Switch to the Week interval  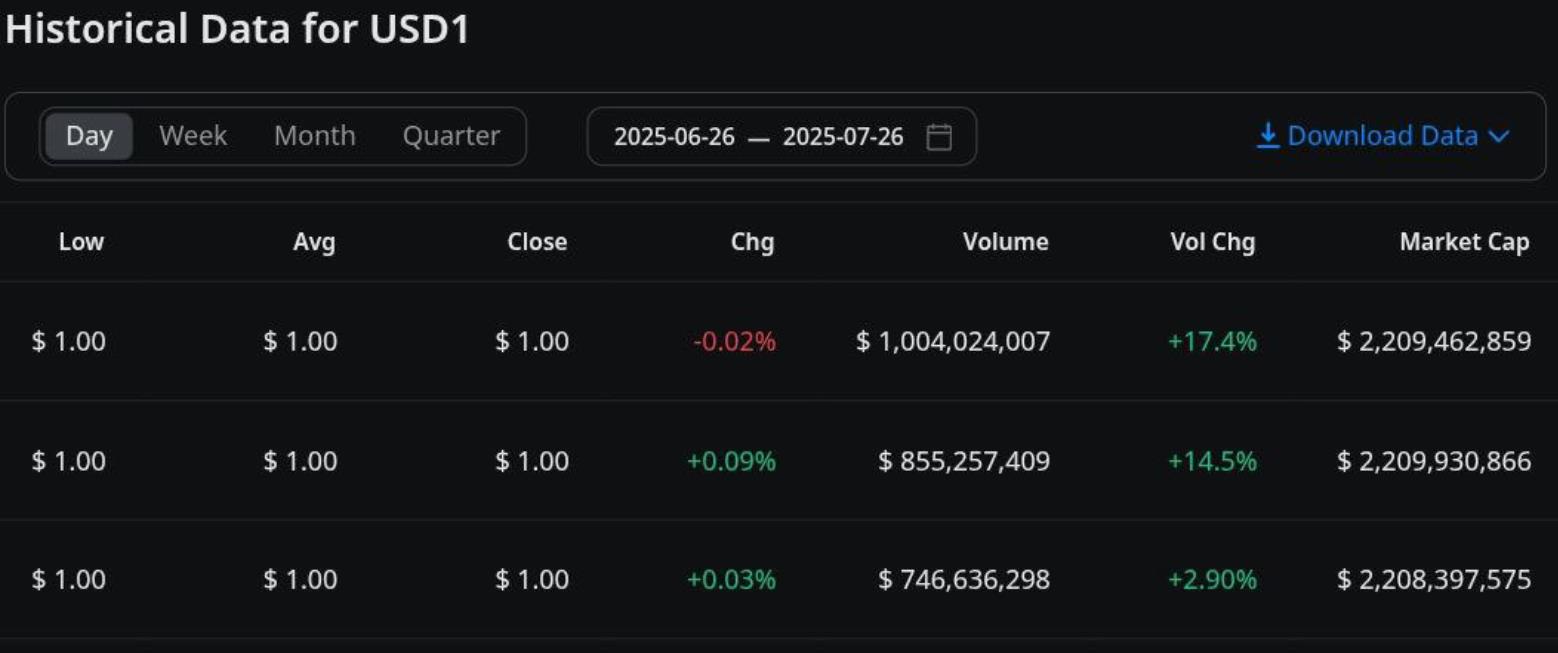193,136
